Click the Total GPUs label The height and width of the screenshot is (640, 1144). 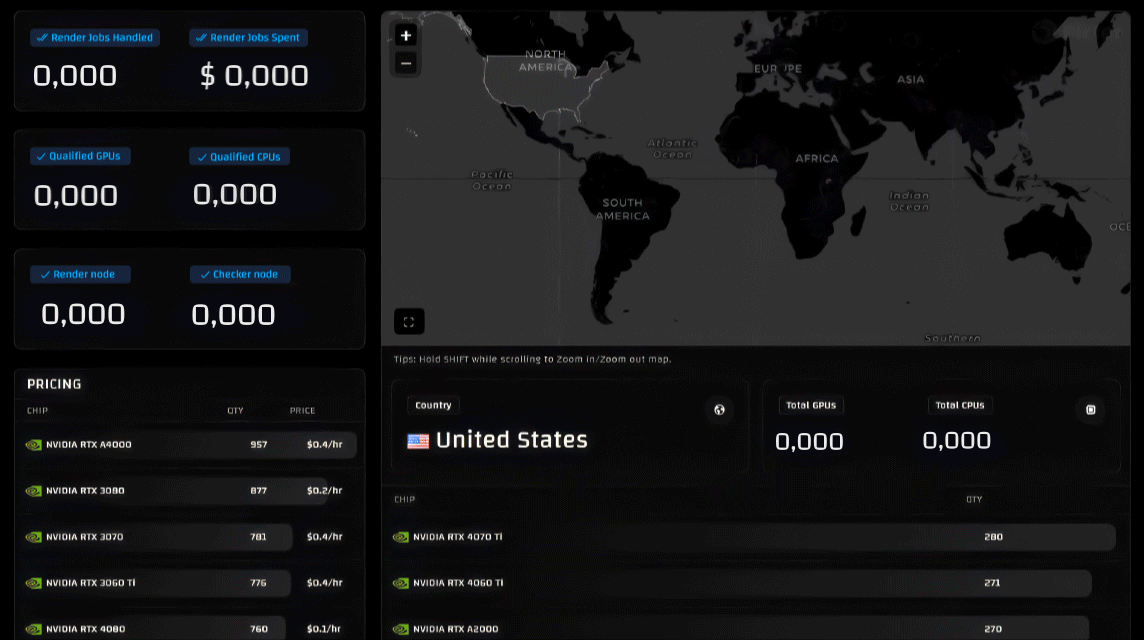[x=811, y=405]
